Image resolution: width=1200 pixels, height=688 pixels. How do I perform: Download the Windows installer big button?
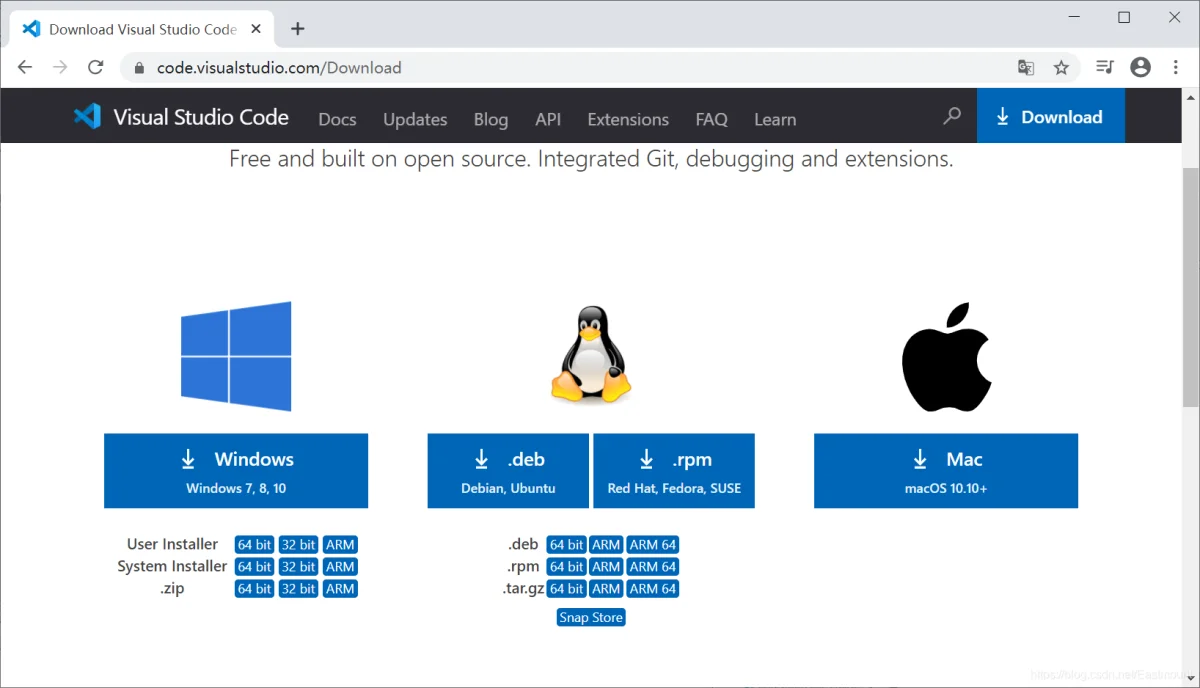236,470
